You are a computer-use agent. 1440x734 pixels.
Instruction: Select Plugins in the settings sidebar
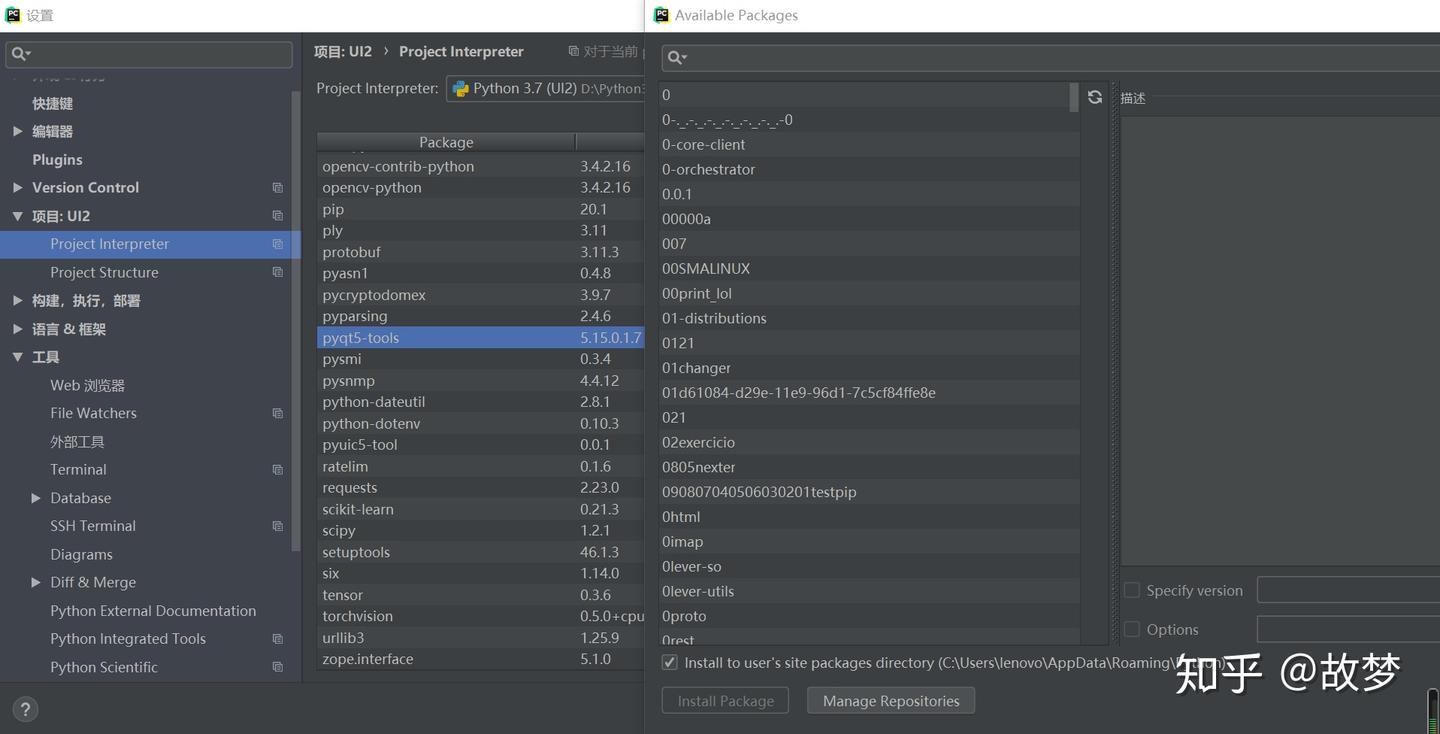(57, 159)
